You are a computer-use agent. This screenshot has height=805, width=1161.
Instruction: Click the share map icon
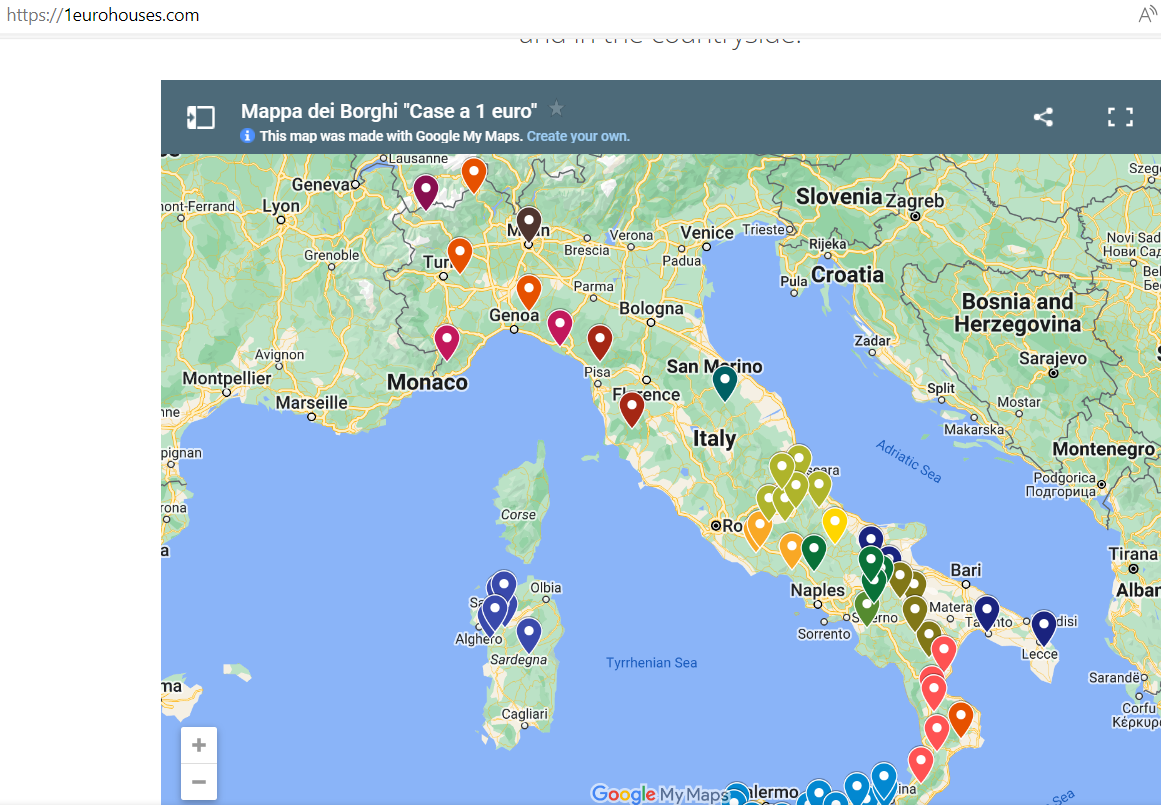(1043, 117)
